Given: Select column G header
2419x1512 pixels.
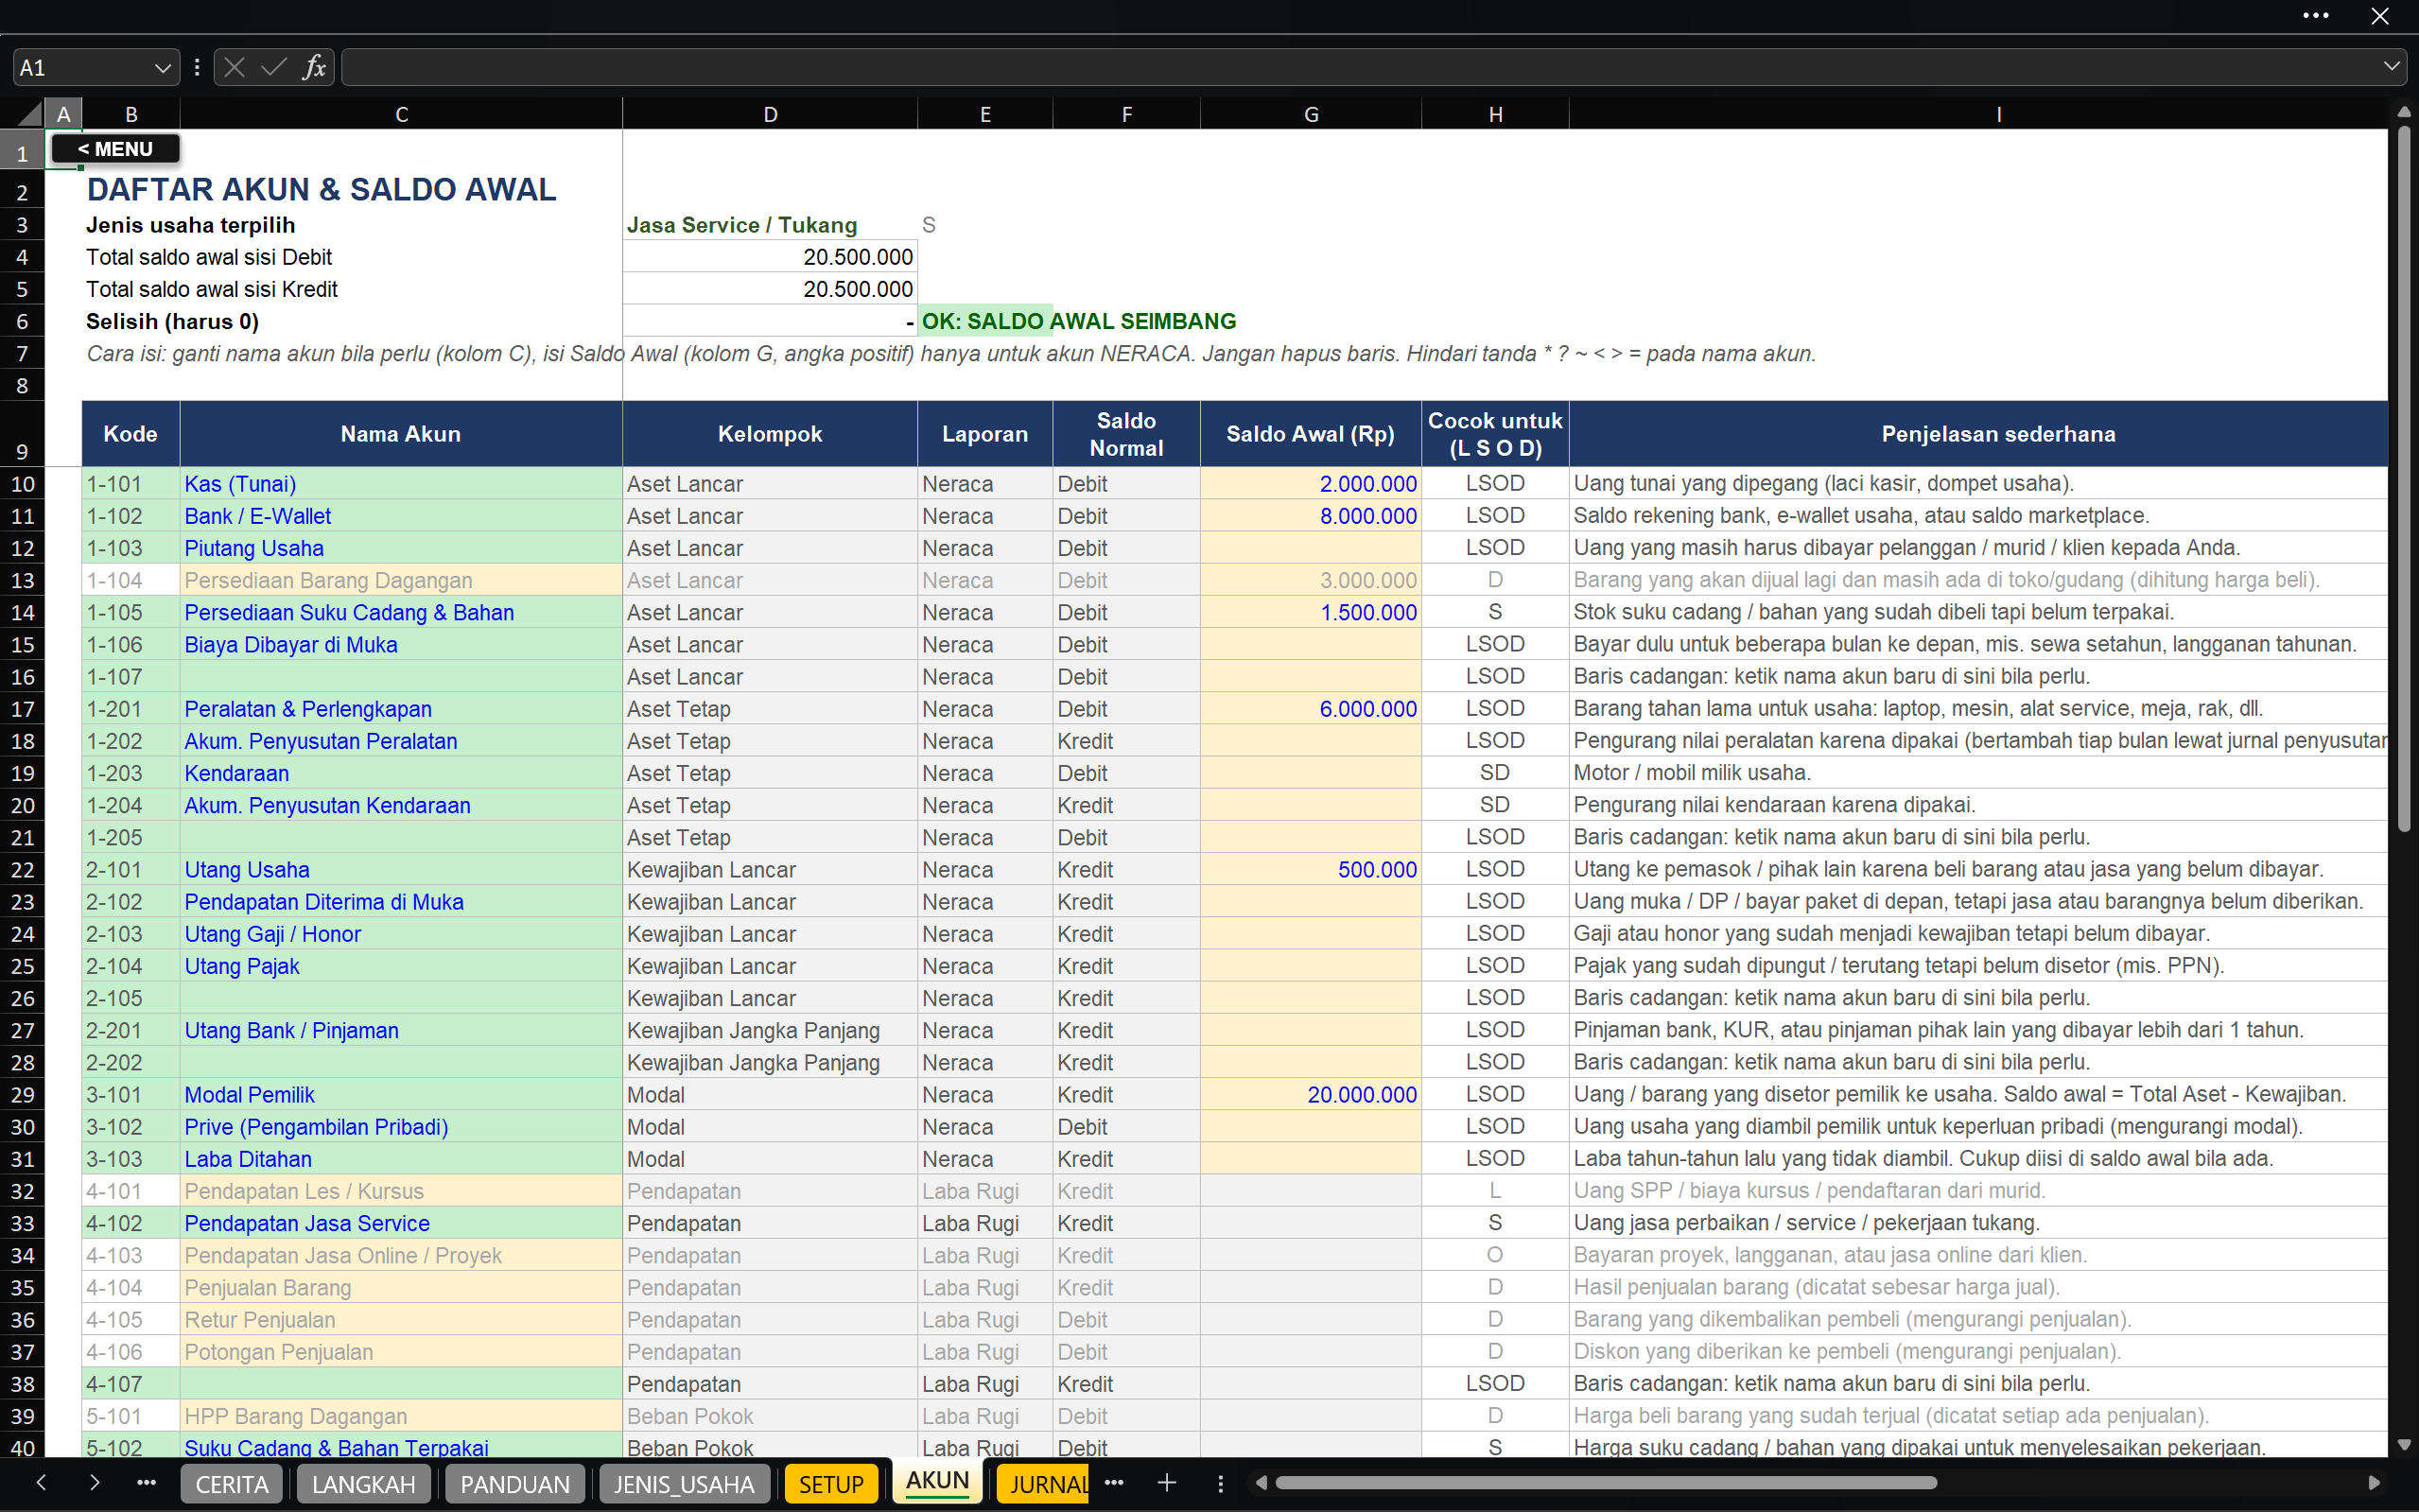Looking at the screenshot, I should click(1310, 114).
